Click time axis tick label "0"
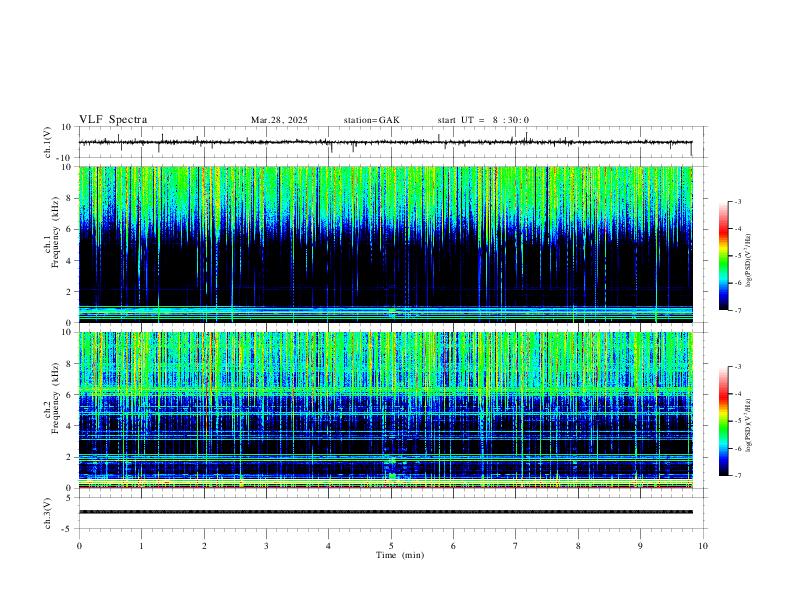This screenshot has height=612, width=792. (79, 546)
